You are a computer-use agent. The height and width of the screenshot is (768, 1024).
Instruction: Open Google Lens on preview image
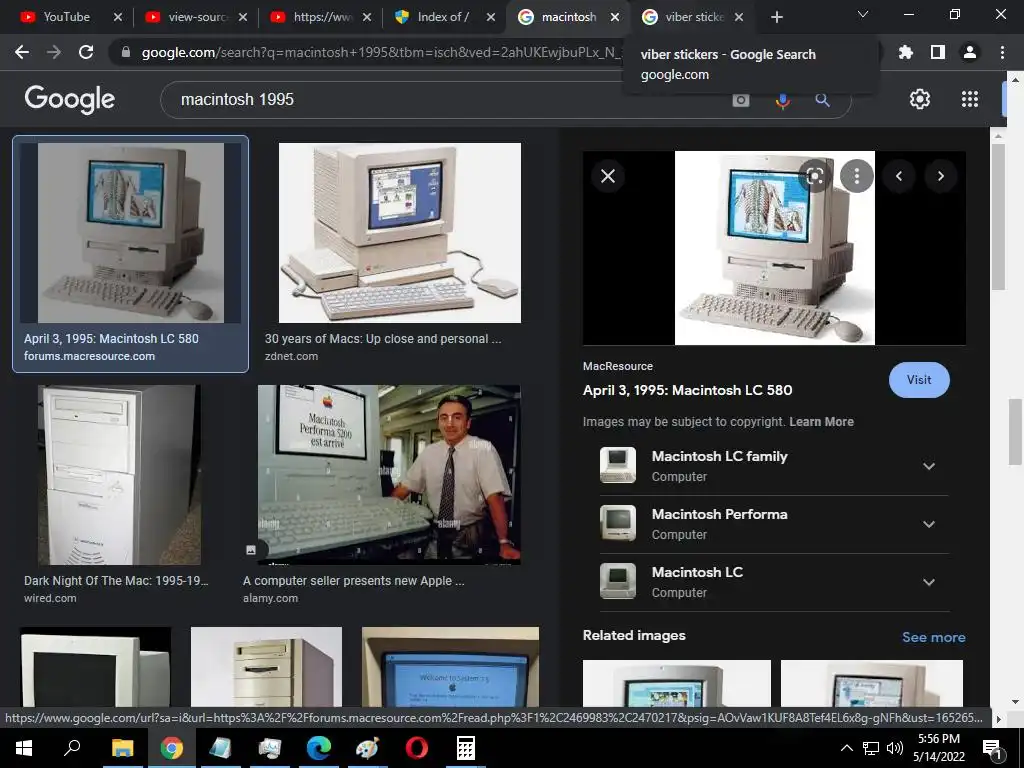[814, 176]
